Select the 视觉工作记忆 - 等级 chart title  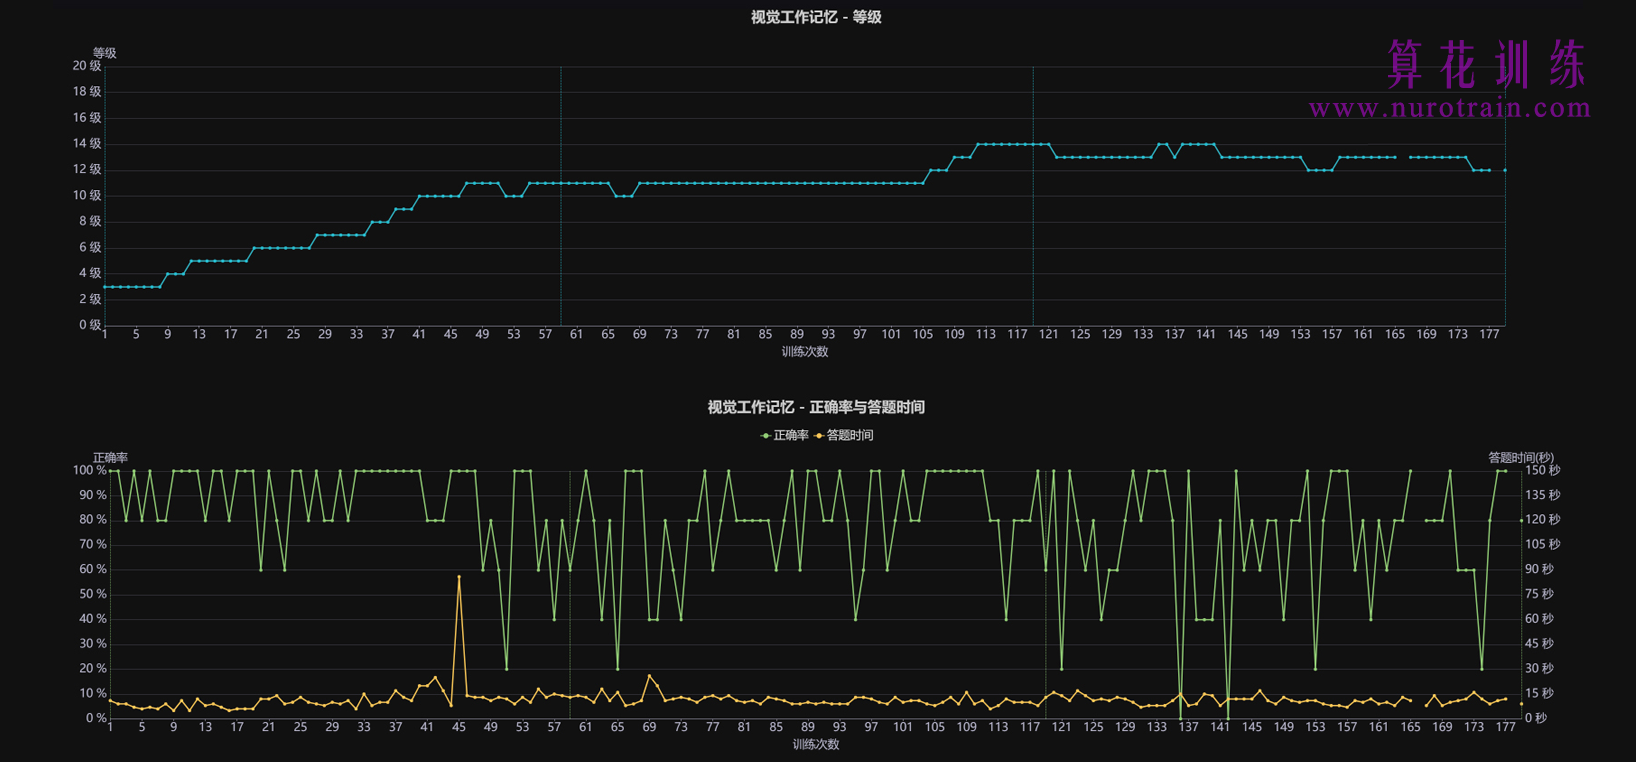[x=816, y=17]
